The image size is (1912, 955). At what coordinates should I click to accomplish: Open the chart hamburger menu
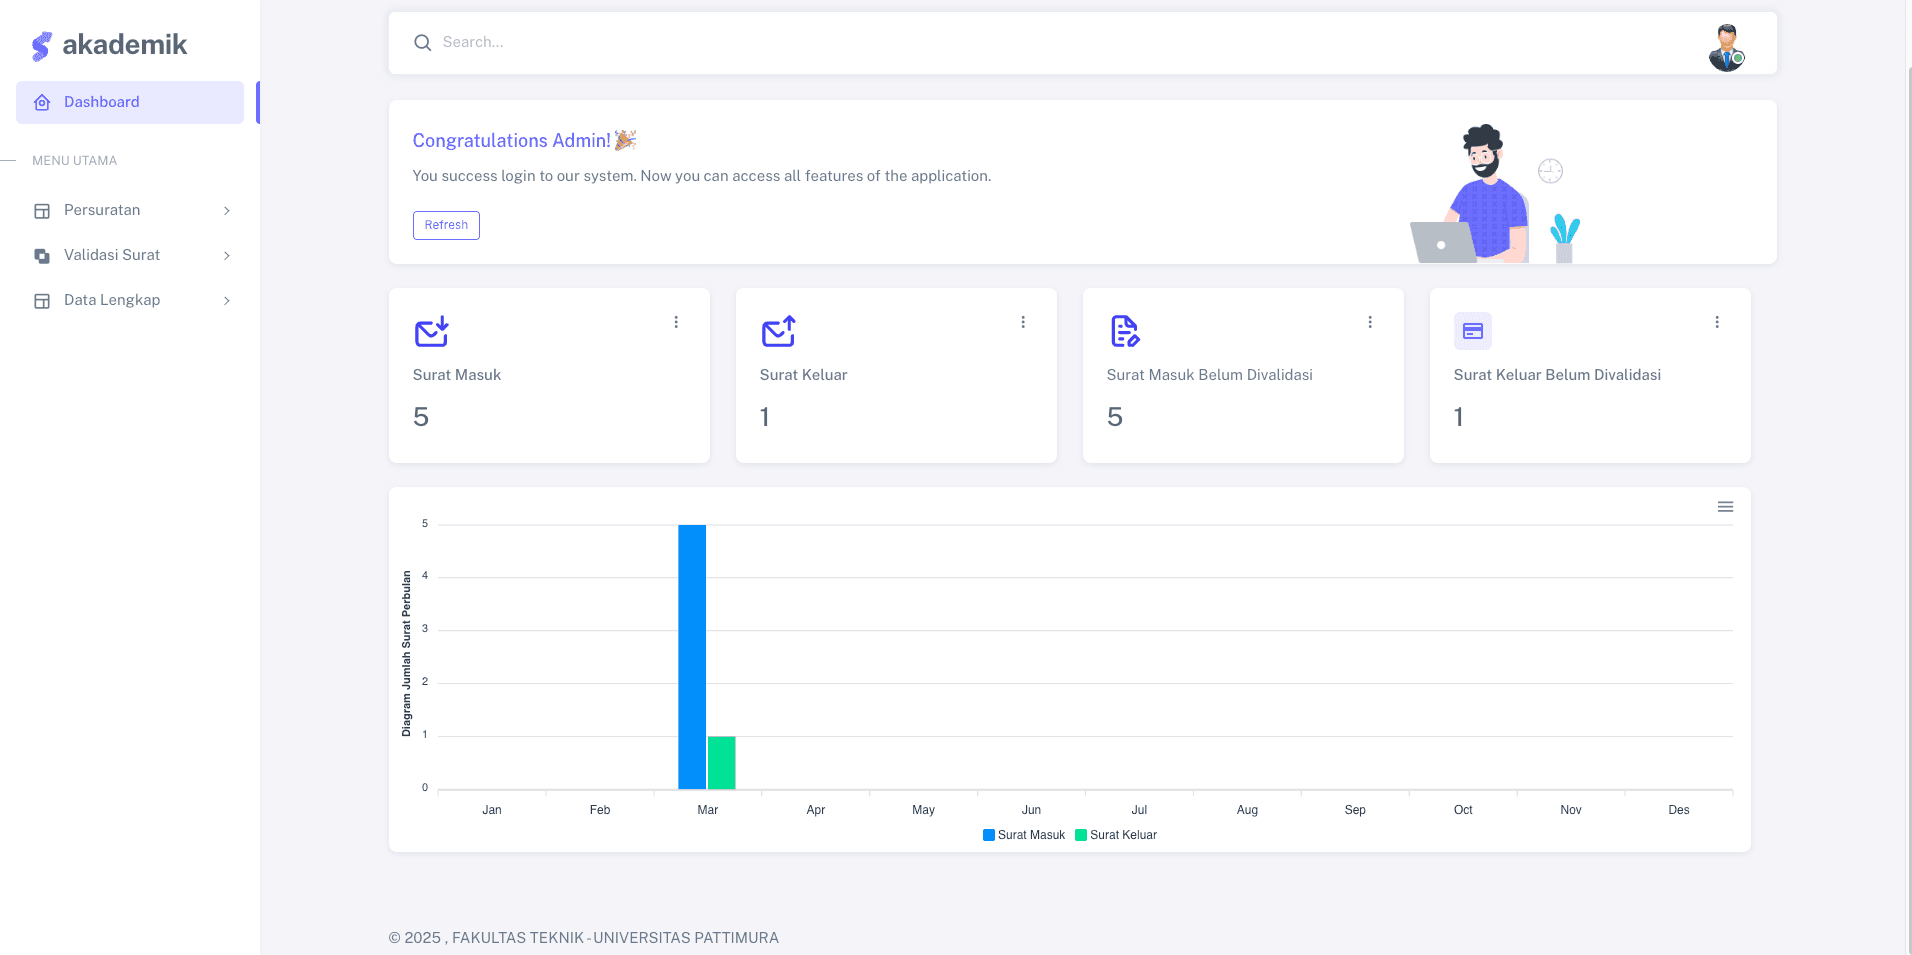1725,507
